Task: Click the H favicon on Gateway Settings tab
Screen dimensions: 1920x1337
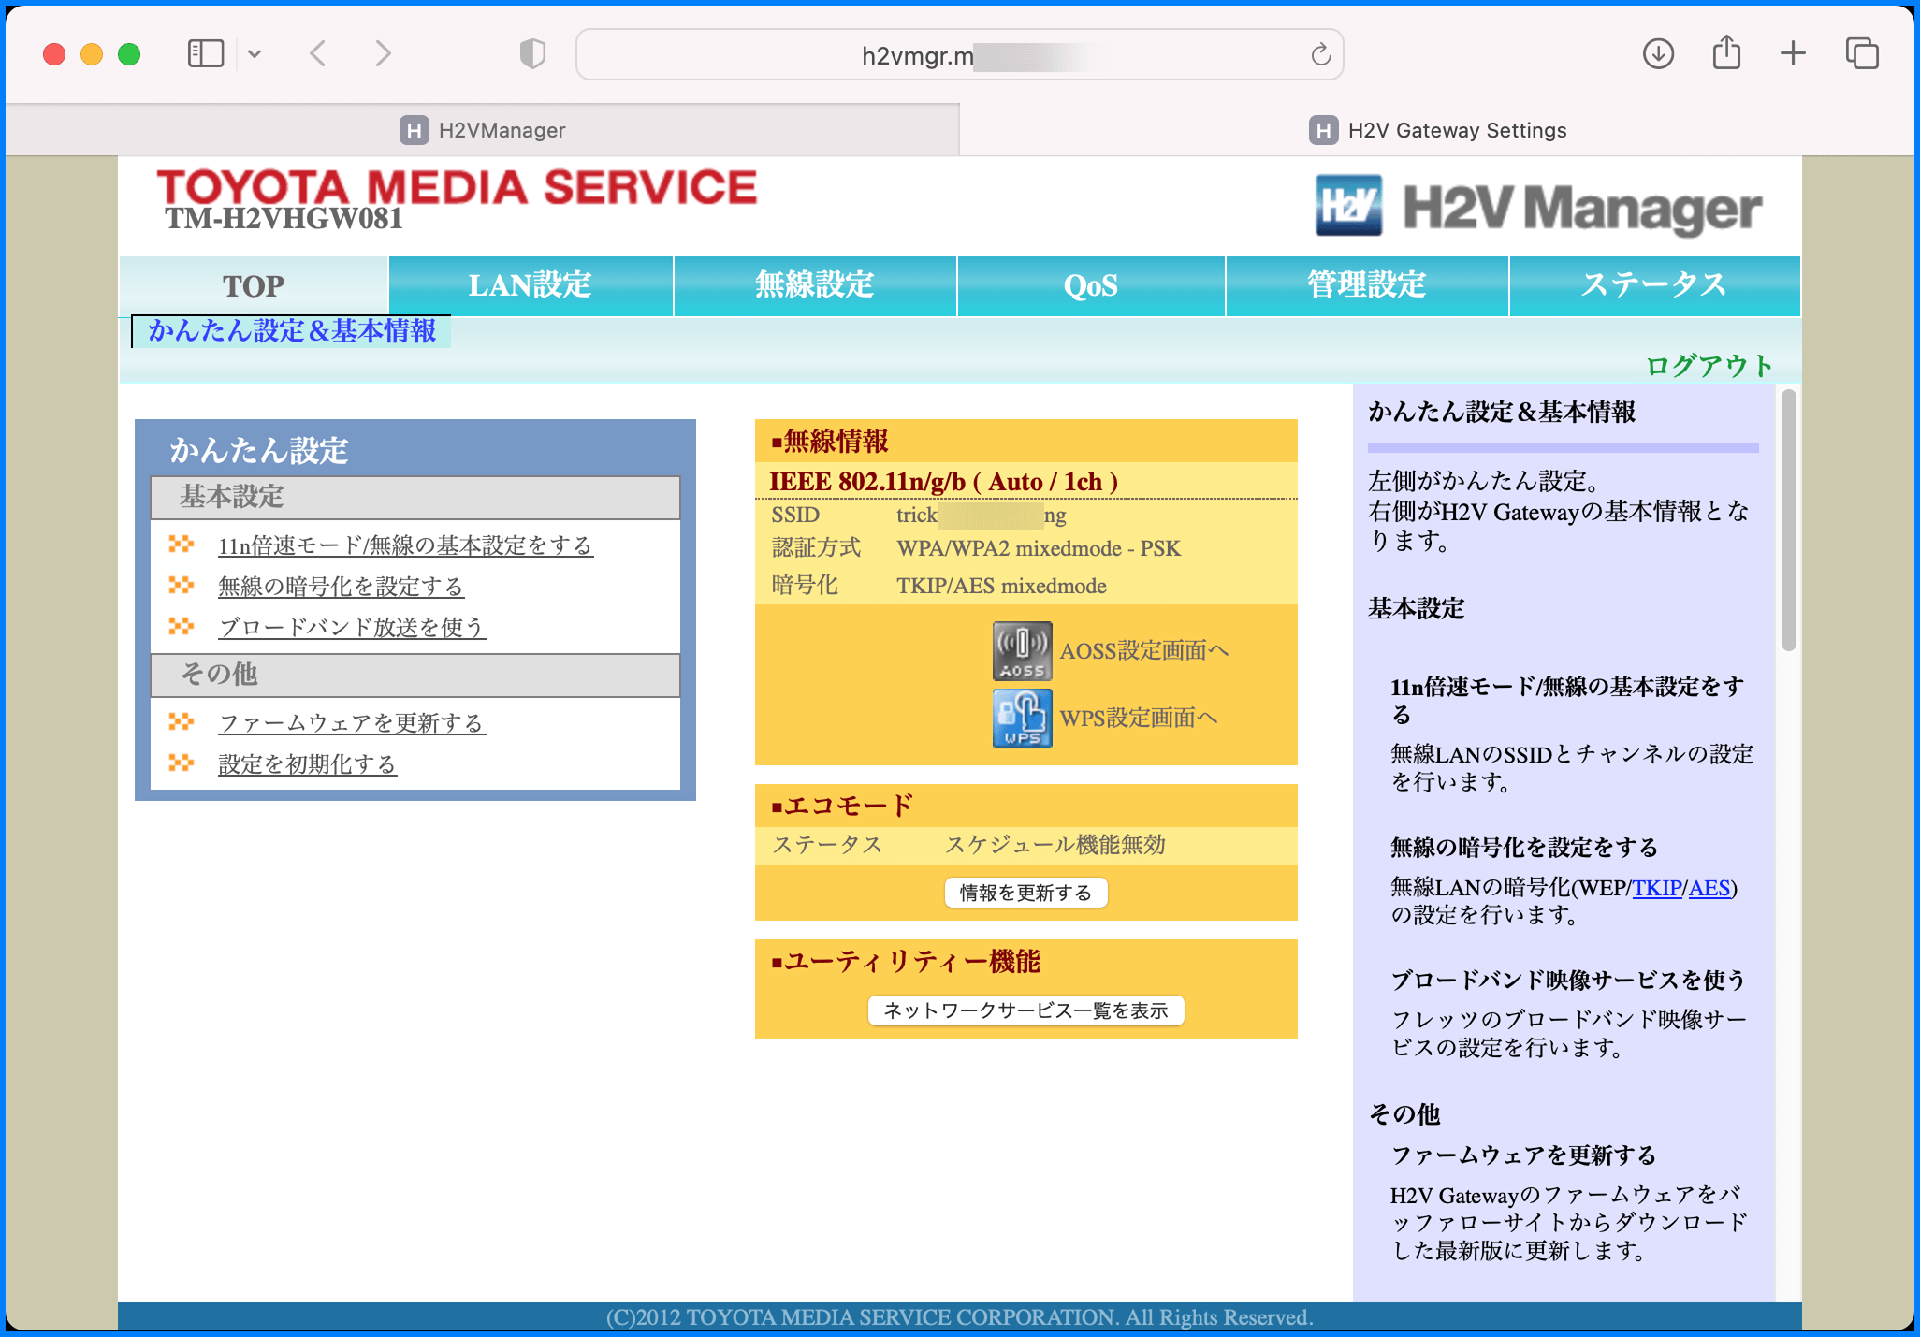Action: coord(1323,130)
